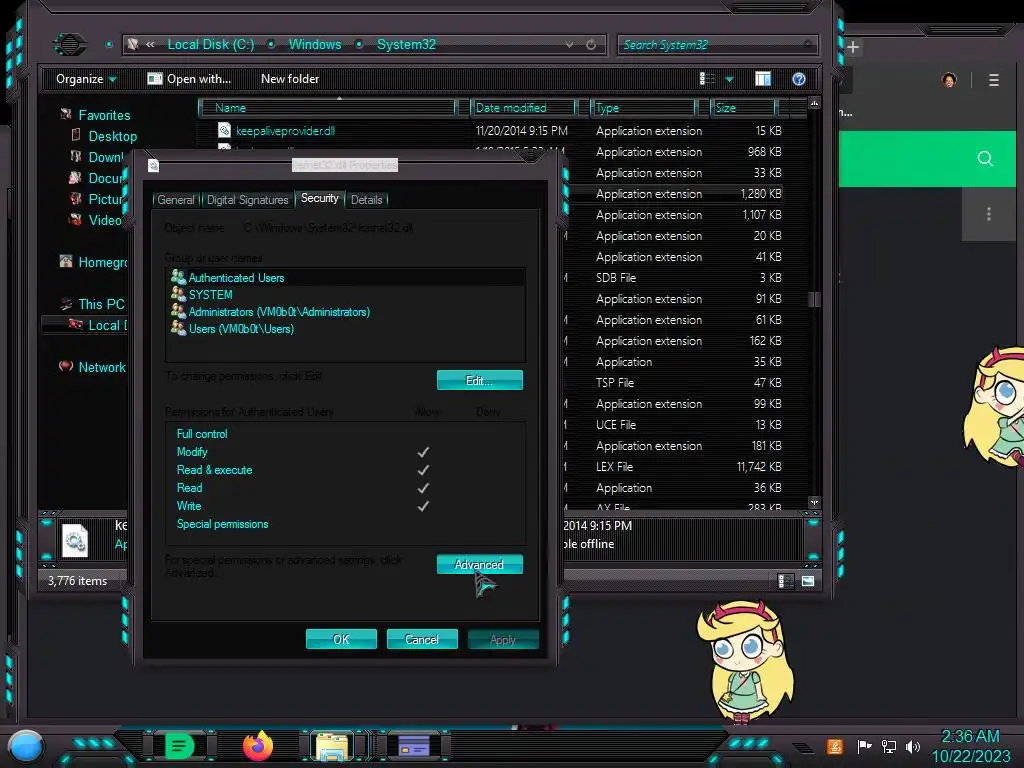Viewport: 1024px width, 768px height.
Task: Open vertical three-dot menu in browser page
Action: (989, 214)
